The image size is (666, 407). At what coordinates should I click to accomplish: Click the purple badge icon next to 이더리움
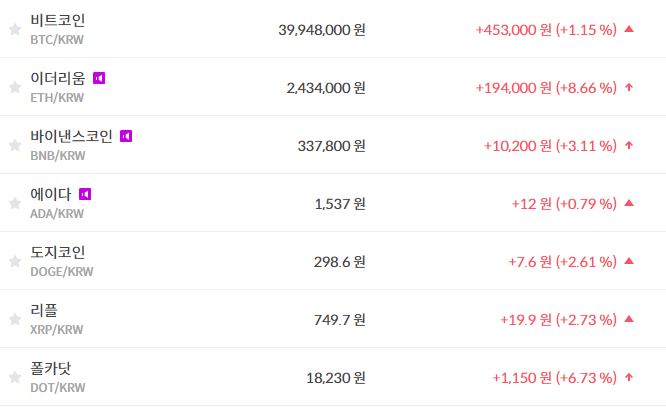coord(98,77)
